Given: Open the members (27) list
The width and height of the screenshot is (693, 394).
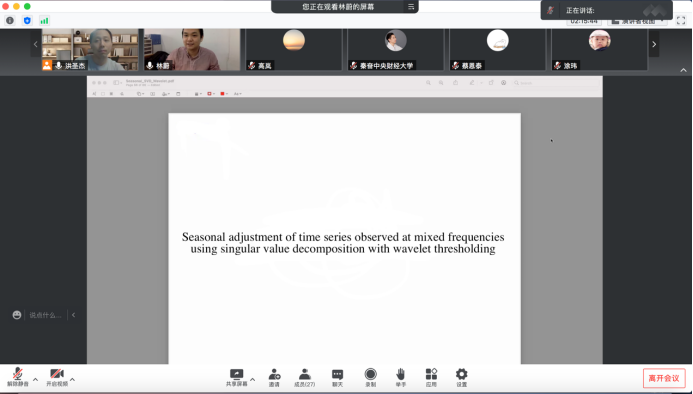Looking at the screenshot, I should pyautogui.click(x=305, y=375).
